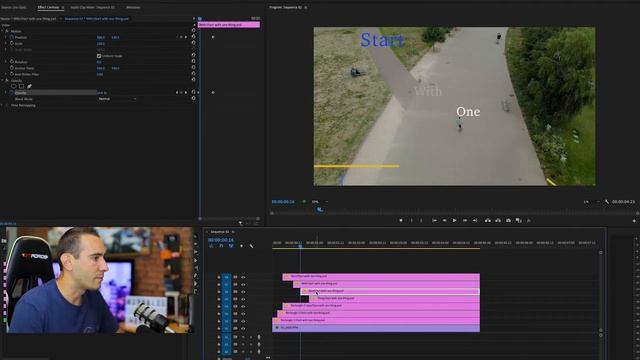Show or hide Effect Controls timeline view arrow

click(x=193, y=18)
